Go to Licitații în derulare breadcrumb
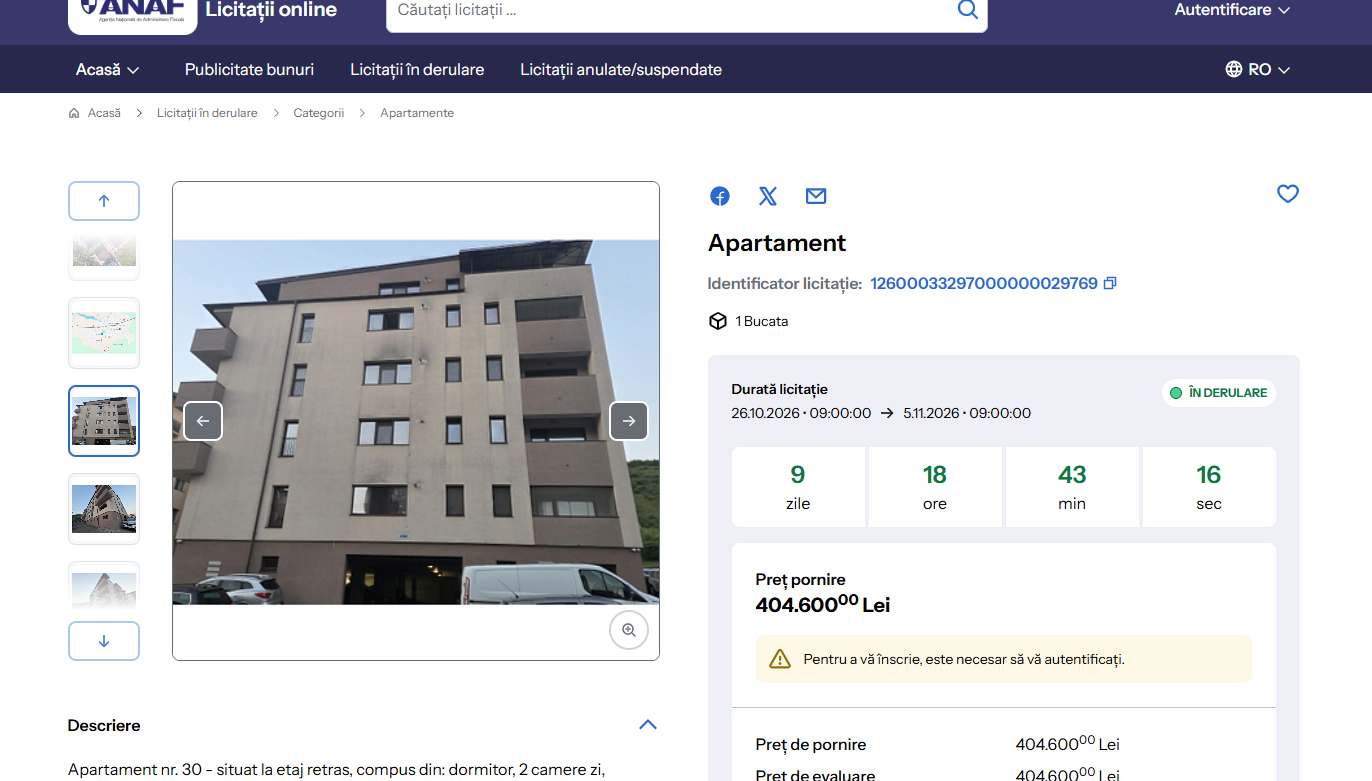Screen dimensions: 1372x781 click(207, 113)
